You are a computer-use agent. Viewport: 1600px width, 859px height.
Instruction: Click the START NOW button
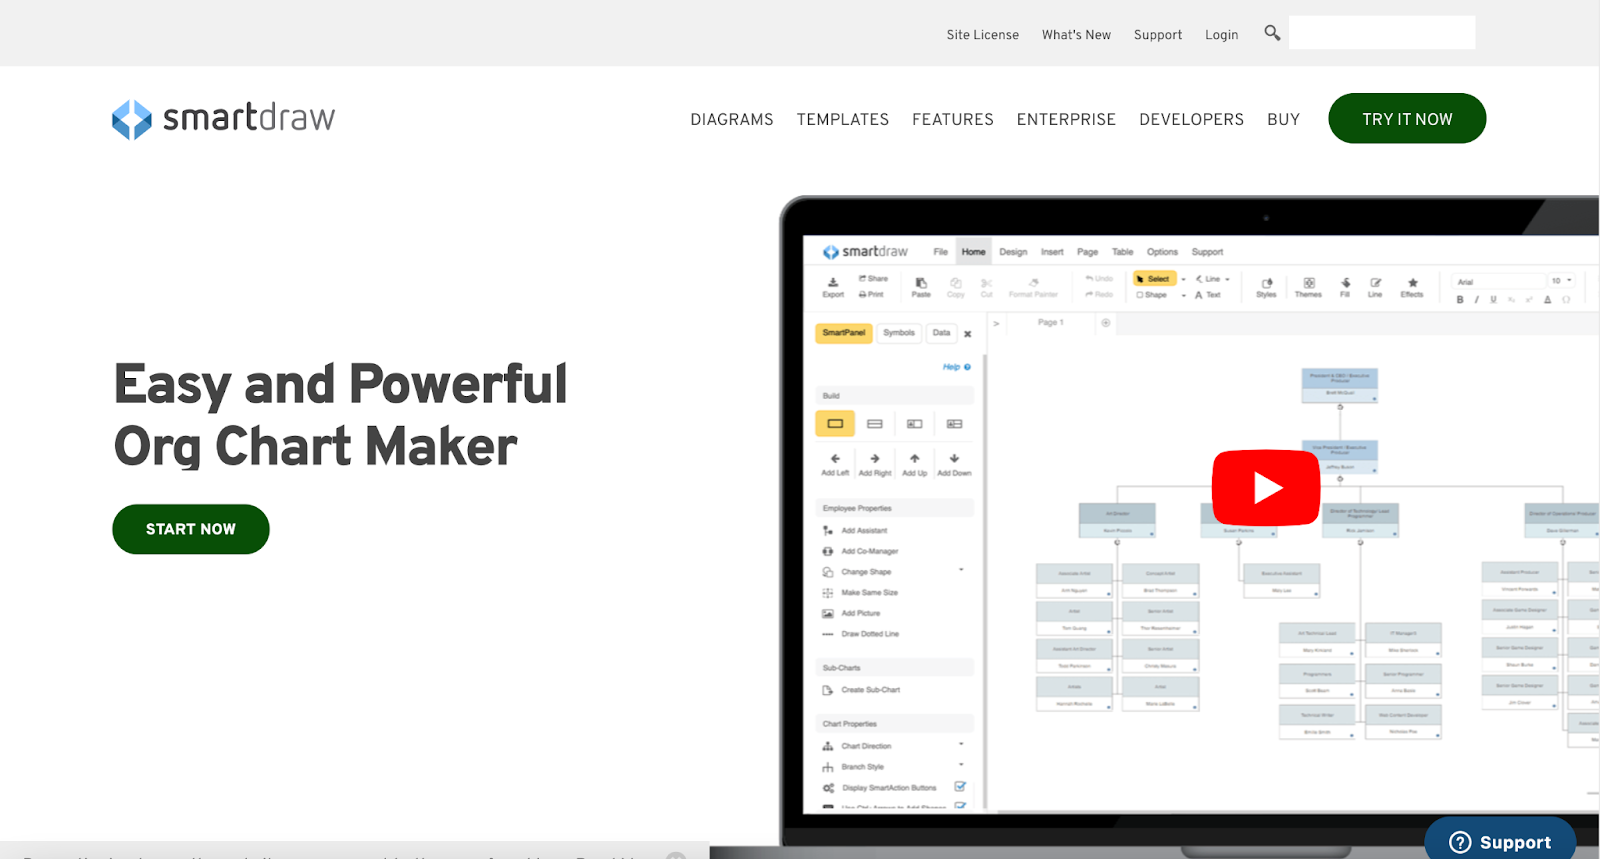[191, 529]
